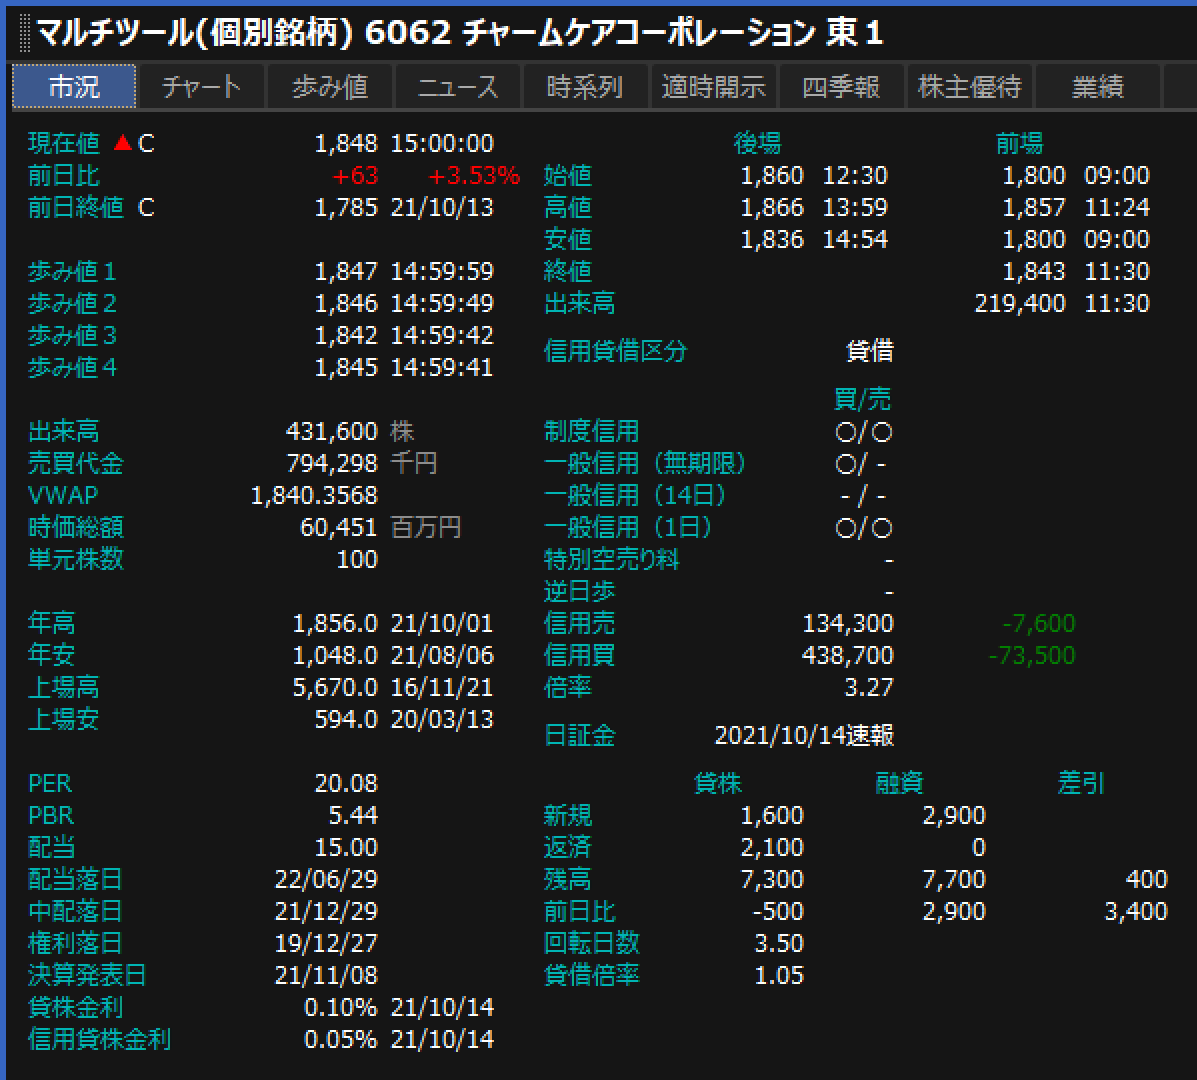Click 信用買 value 438,700
Screen dimensions: 1197x1080
coord(848,656)
